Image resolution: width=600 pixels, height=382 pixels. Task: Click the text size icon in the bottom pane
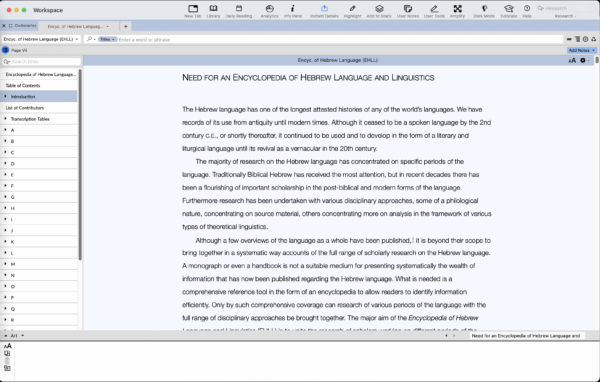(x=7, y=346)
